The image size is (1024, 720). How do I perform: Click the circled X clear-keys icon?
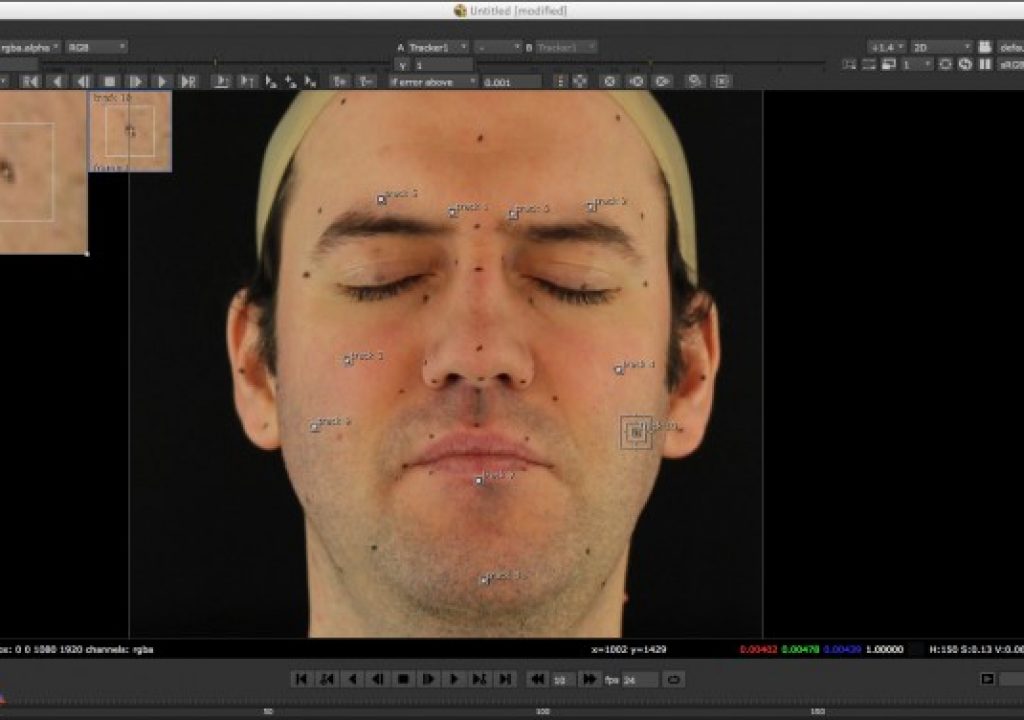coord(609,82)
